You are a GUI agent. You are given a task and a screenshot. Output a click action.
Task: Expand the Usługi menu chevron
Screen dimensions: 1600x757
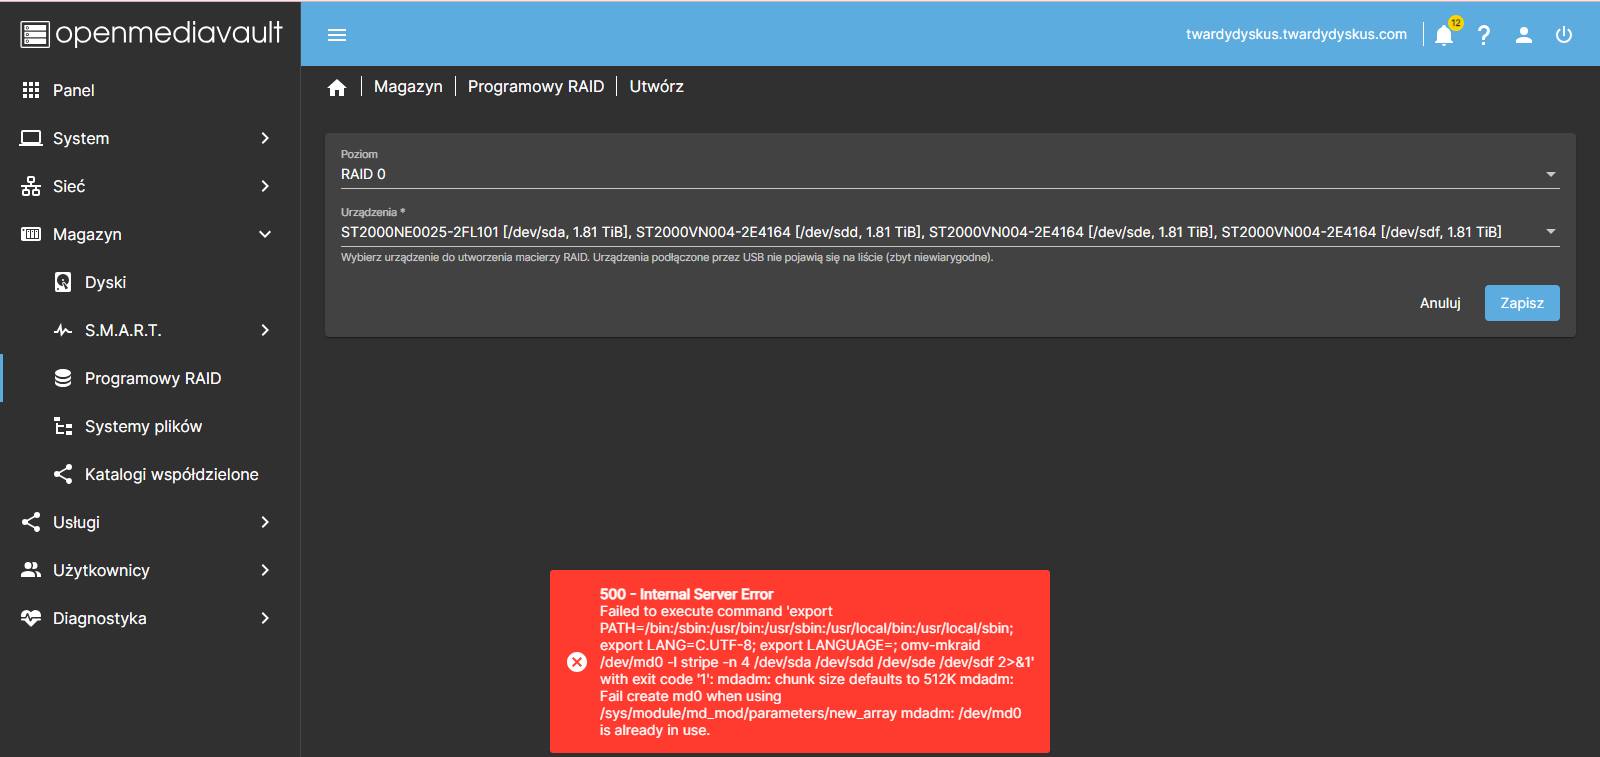click(x=265, y=522)
